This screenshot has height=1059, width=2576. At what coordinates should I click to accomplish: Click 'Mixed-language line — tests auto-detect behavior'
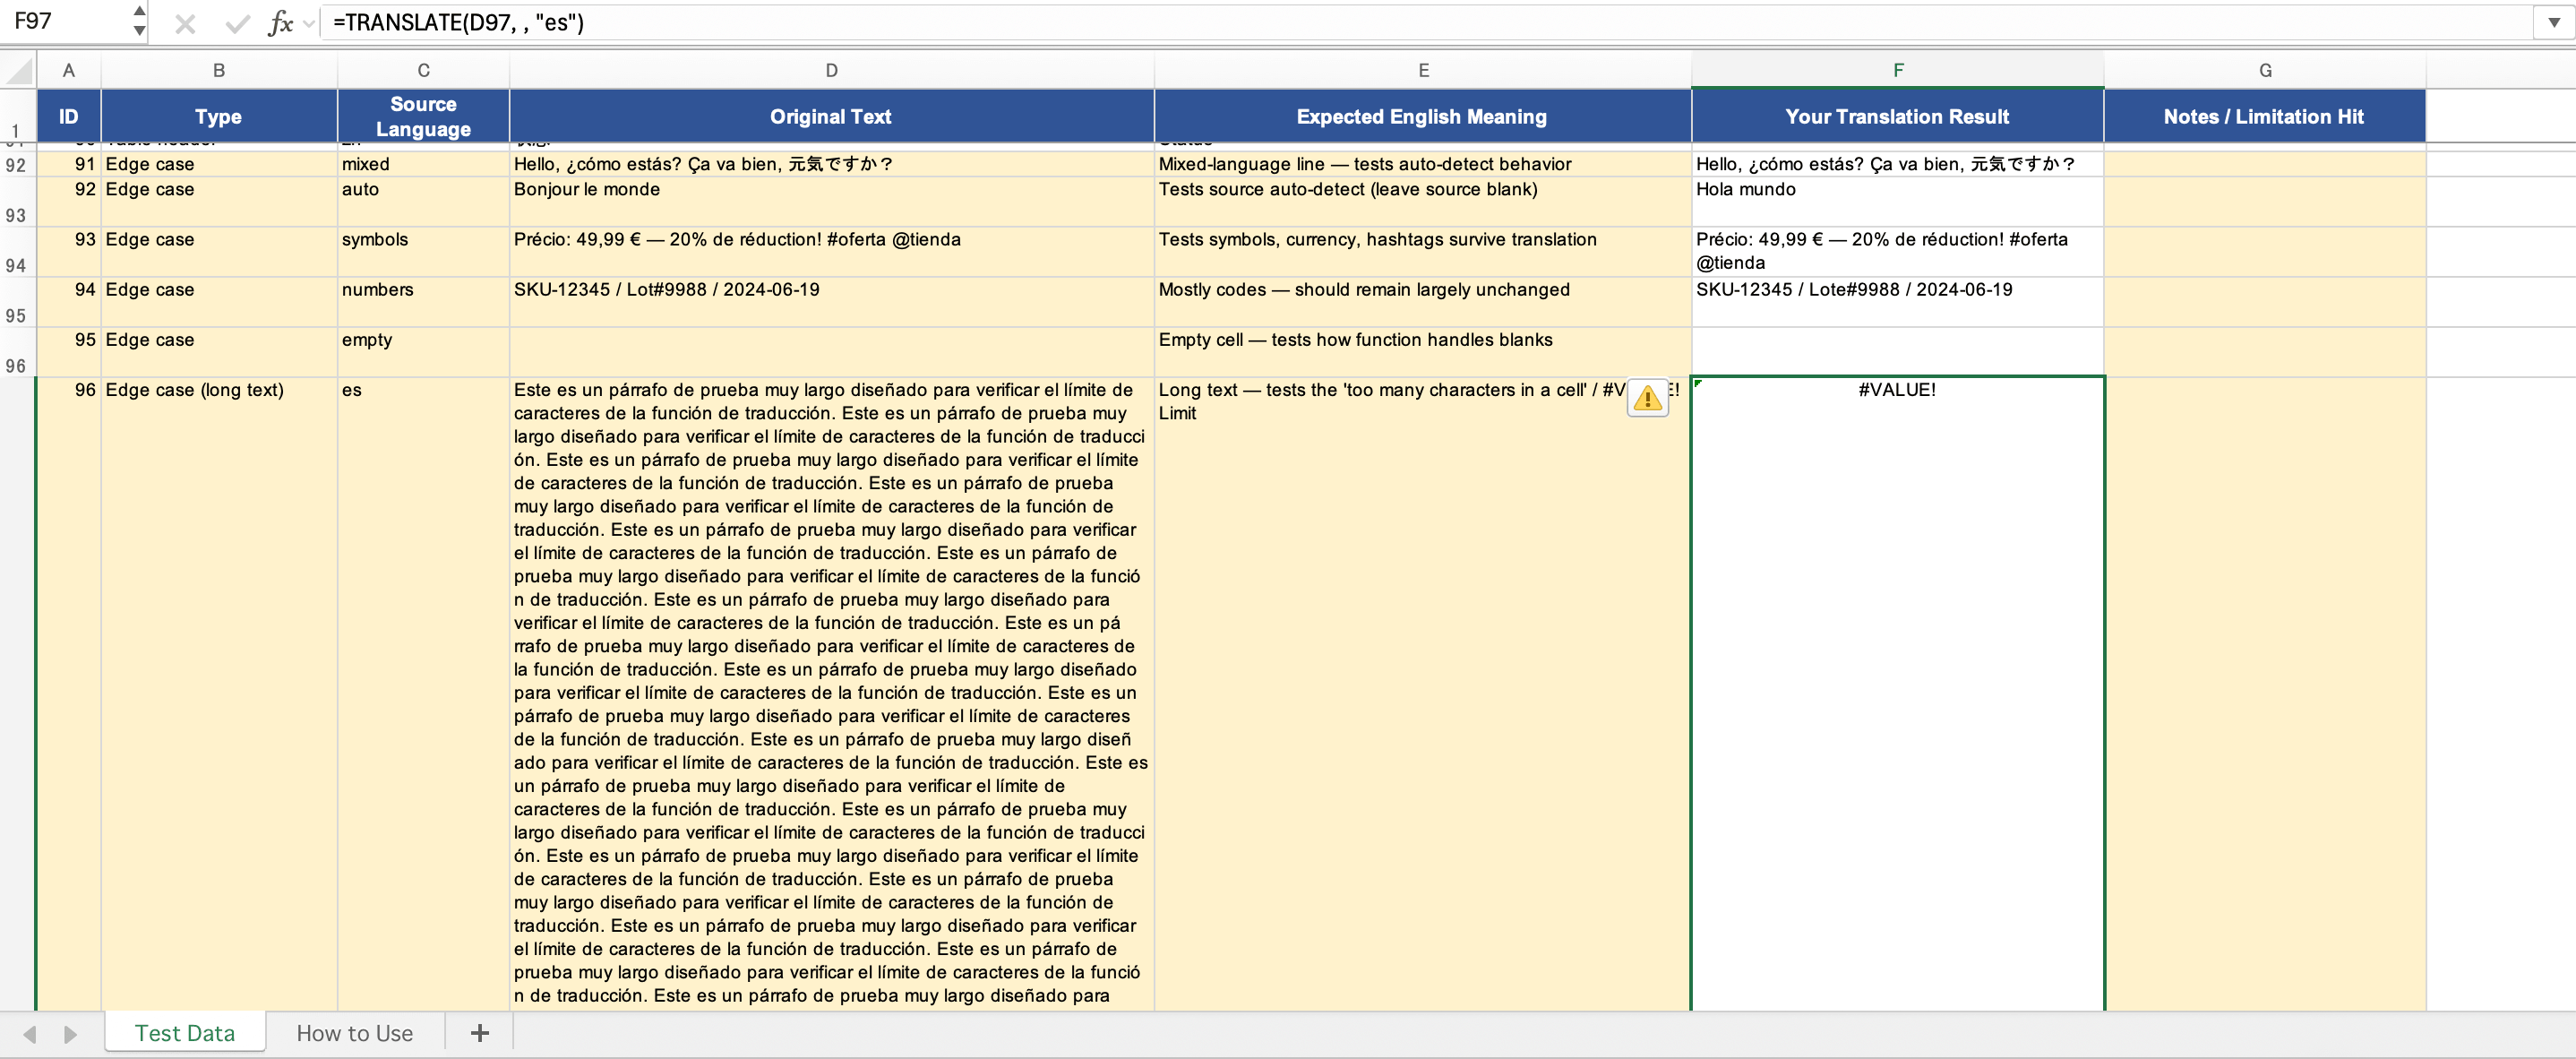(x=1422, y=164)
